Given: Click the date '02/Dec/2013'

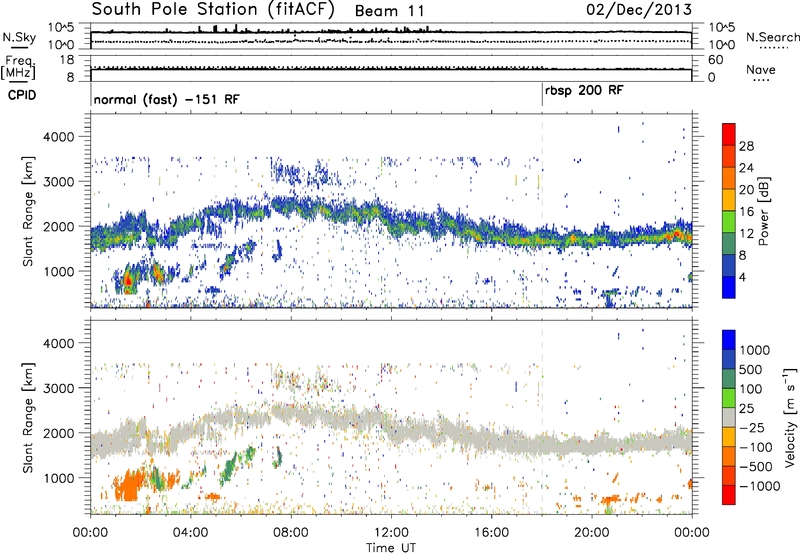Looking at the screenshot, I should [x=639, y=10].
